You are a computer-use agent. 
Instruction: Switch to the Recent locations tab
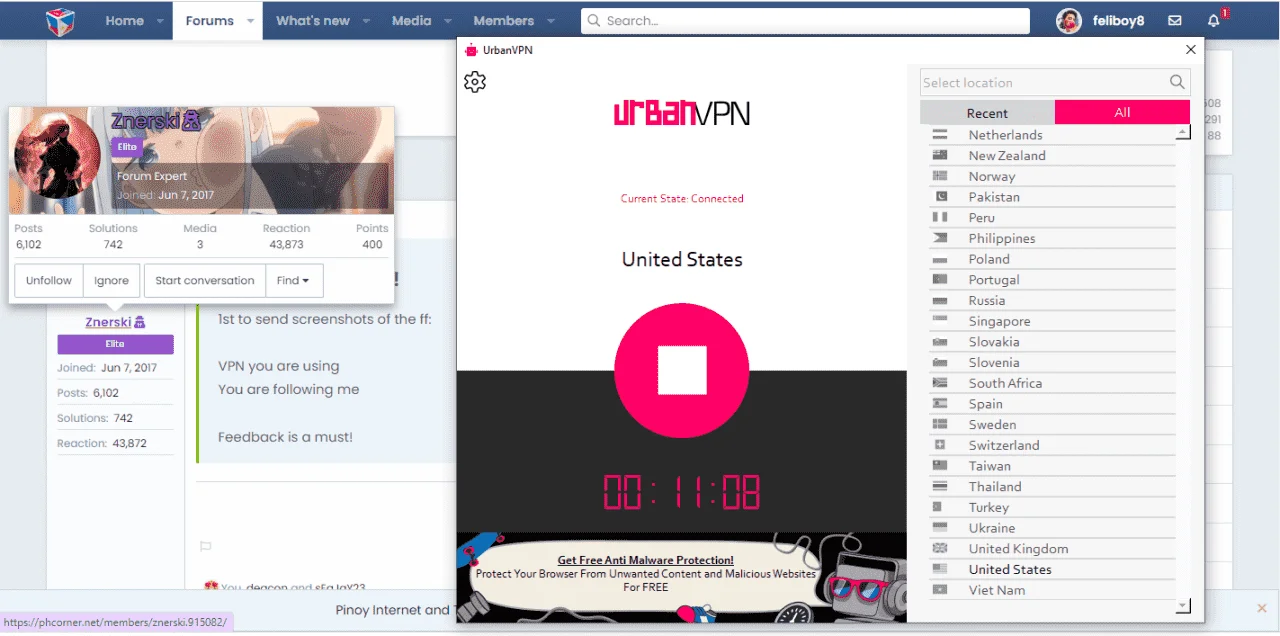tap(987, 113)
